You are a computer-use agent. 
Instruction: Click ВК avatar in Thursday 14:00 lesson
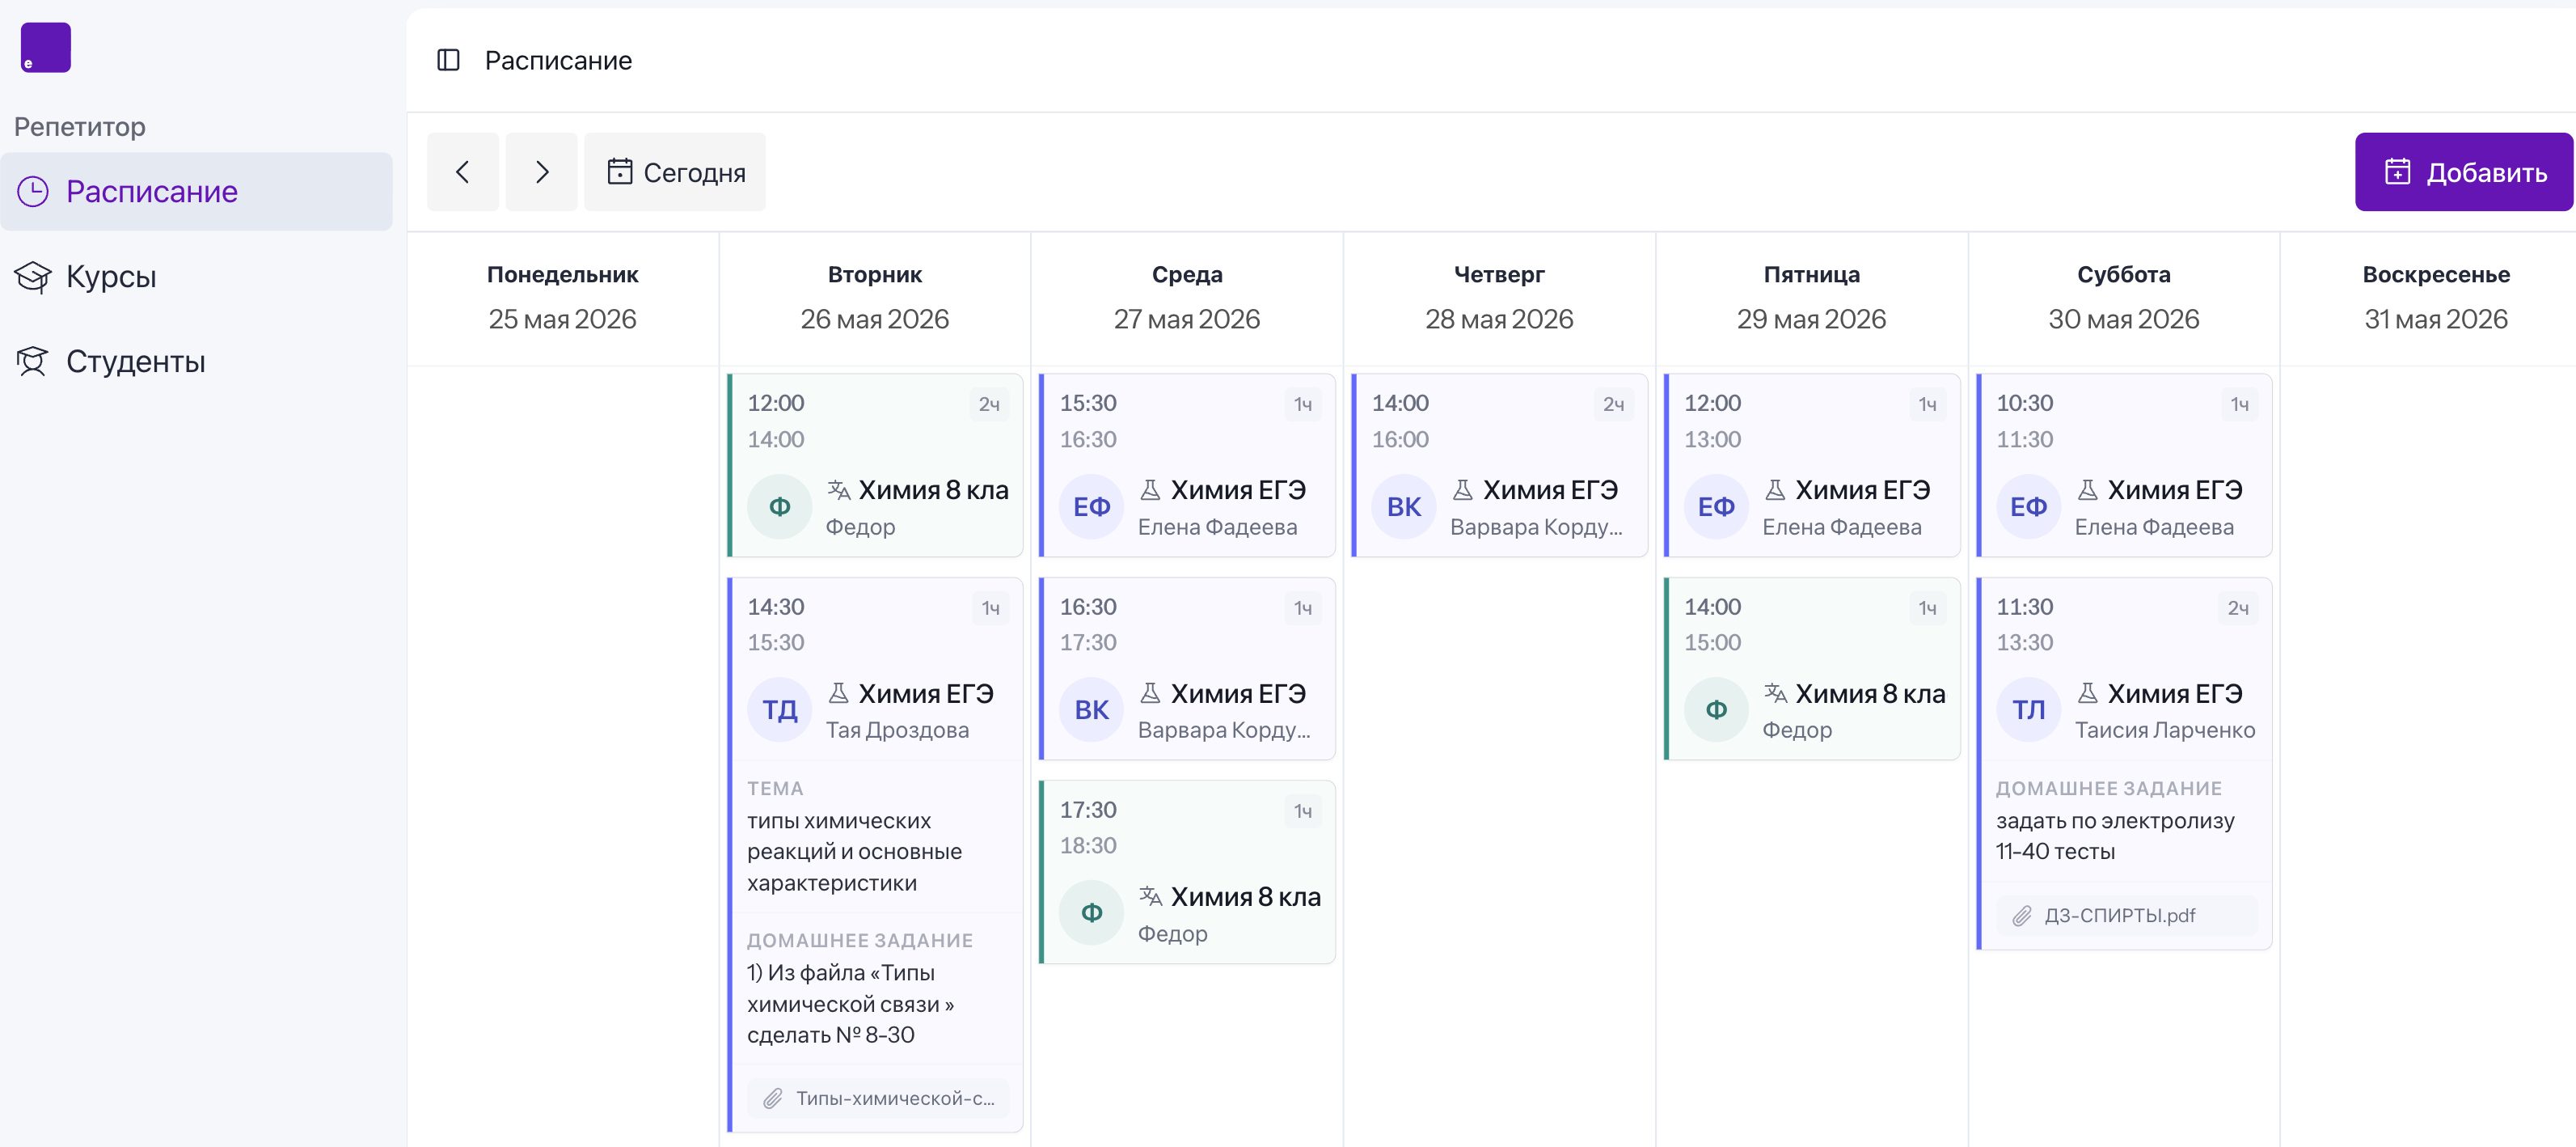click(1403, 507)
